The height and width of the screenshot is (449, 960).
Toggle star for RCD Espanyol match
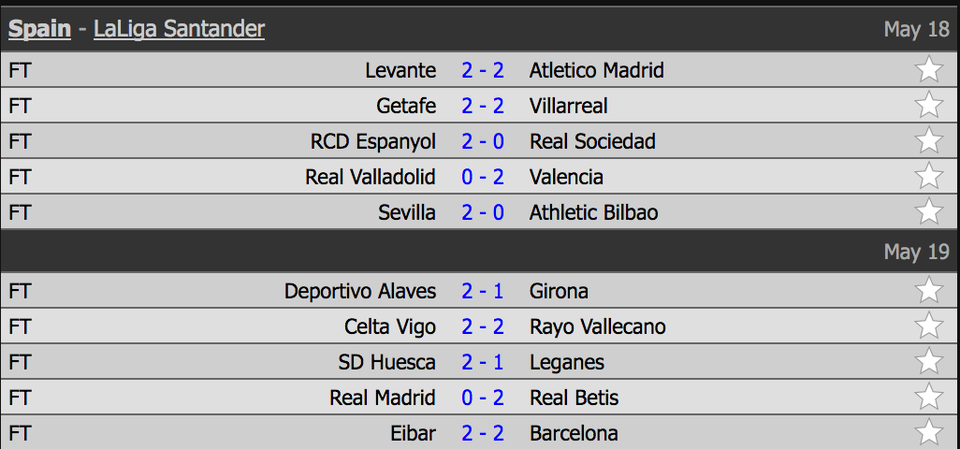point(929,141)
